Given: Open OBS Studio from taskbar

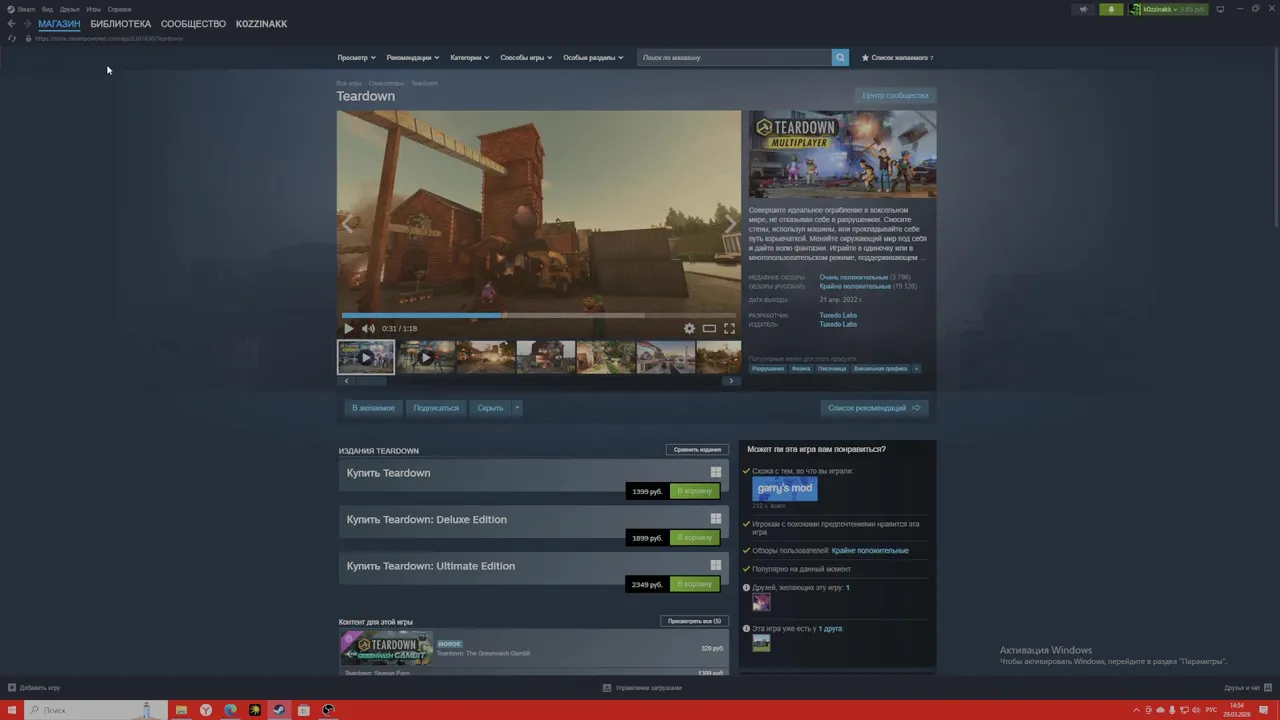Looking at the screenshot, I should 328,710.
